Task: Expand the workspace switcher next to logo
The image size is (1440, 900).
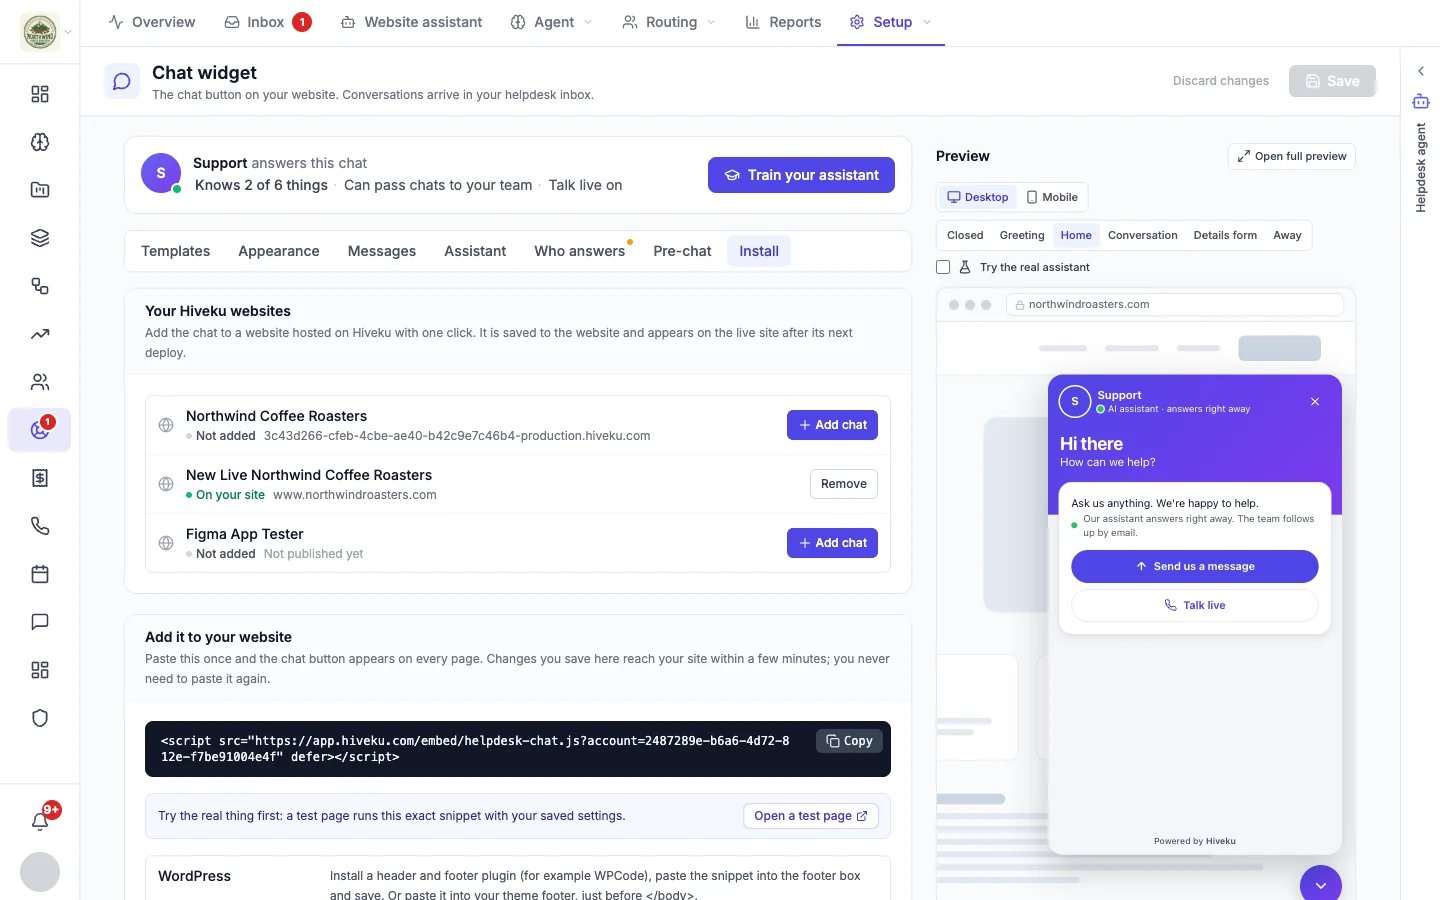Action: 68,32
